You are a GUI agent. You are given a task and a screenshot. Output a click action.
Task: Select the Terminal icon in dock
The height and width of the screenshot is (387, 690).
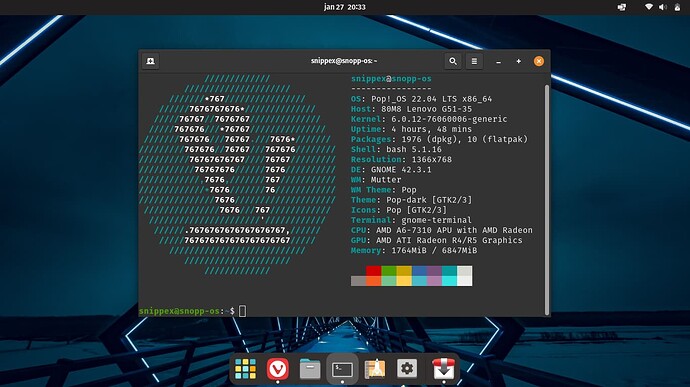342,369
